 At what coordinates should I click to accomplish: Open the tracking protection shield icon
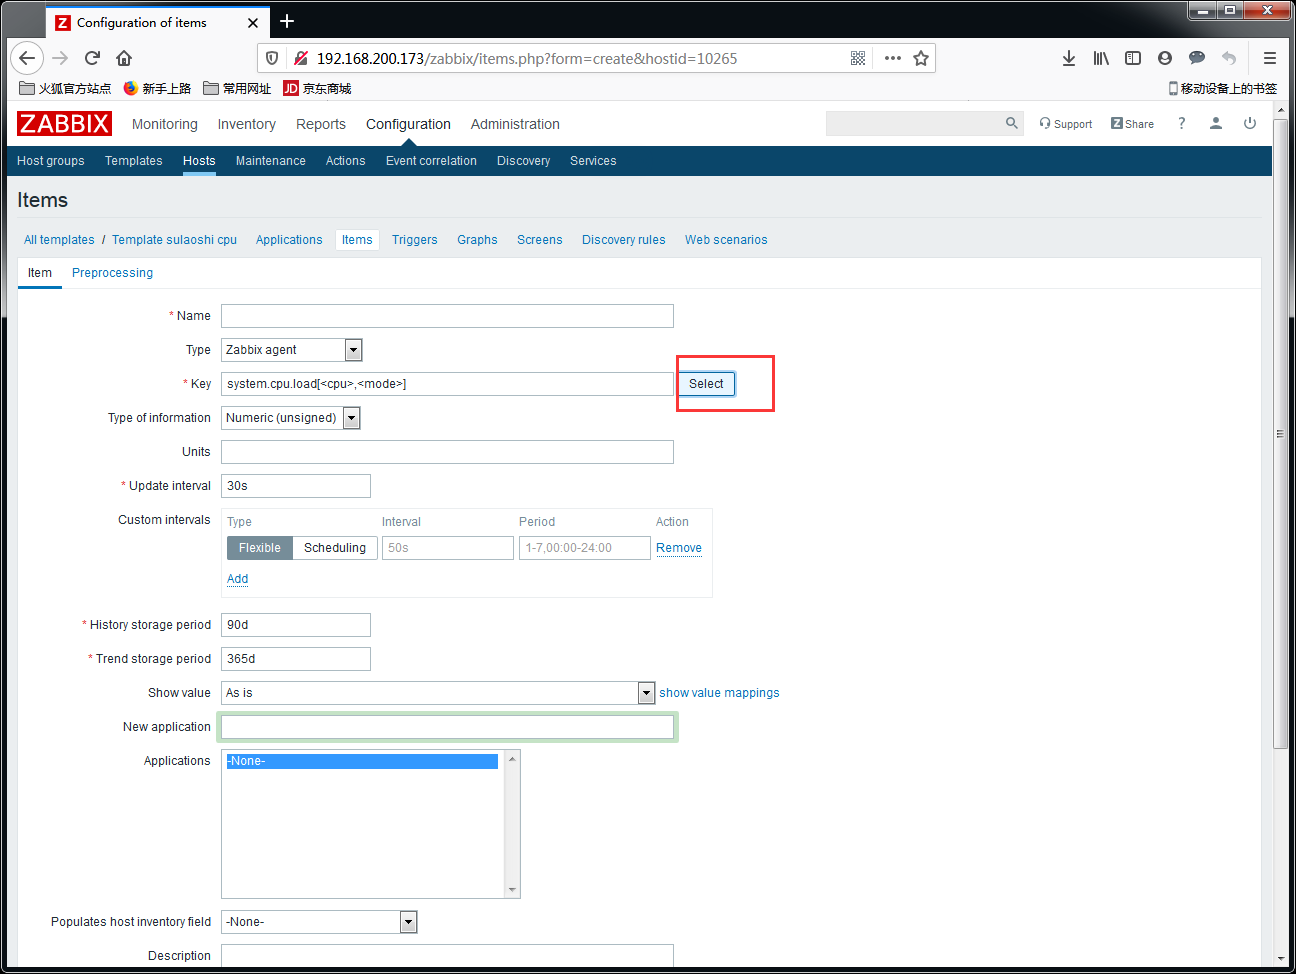(x=272, y=58)
